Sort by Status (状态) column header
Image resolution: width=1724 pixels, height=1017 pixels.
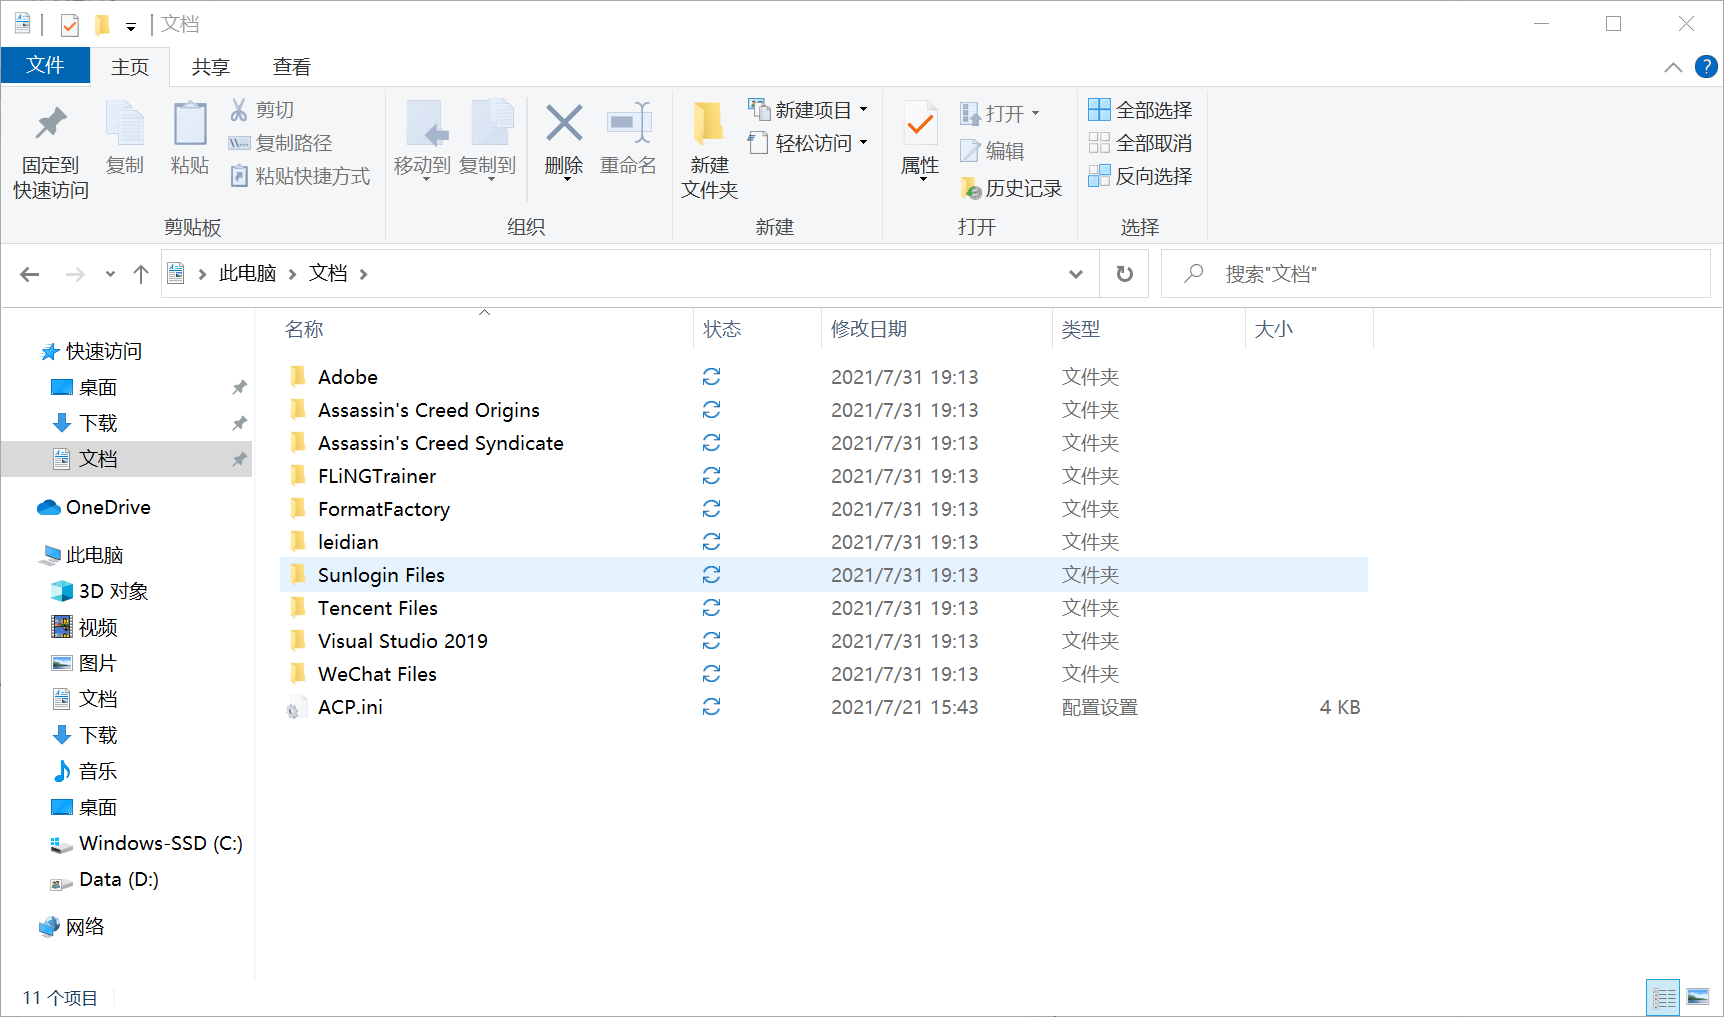pyautogui.click(x=722, y=329)
